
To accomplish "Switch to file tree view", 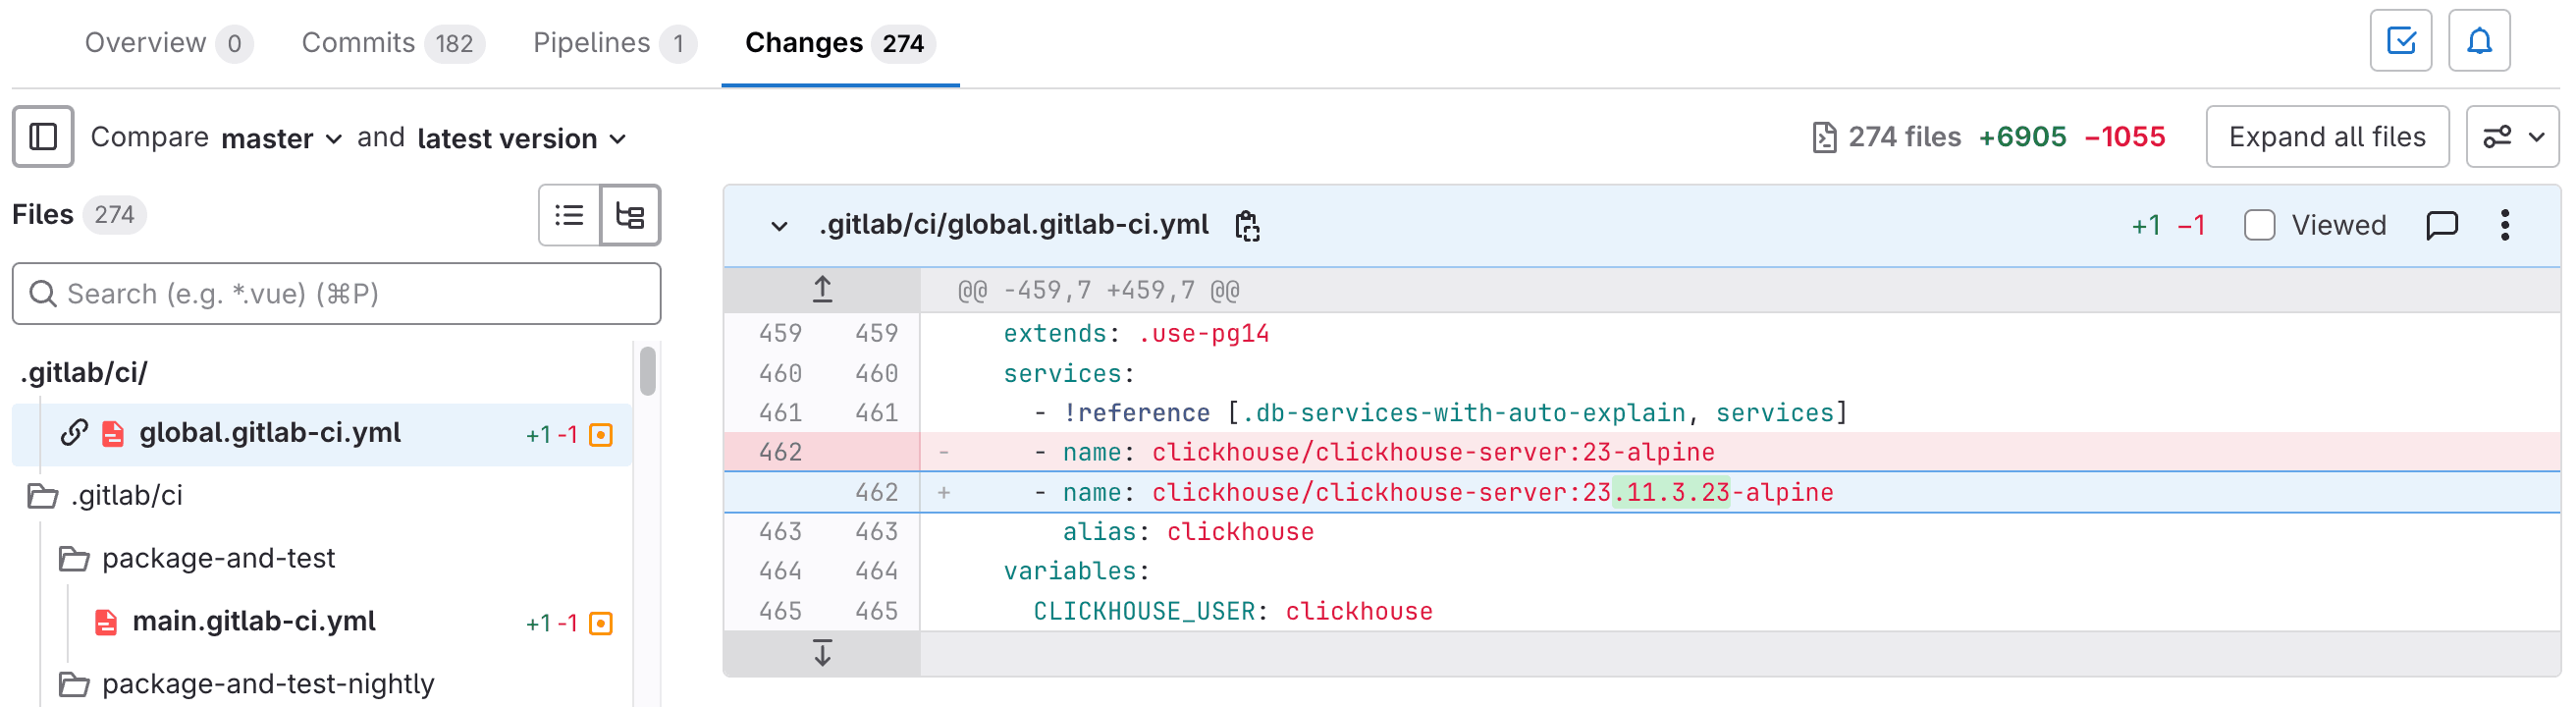I will pos(630,215).
